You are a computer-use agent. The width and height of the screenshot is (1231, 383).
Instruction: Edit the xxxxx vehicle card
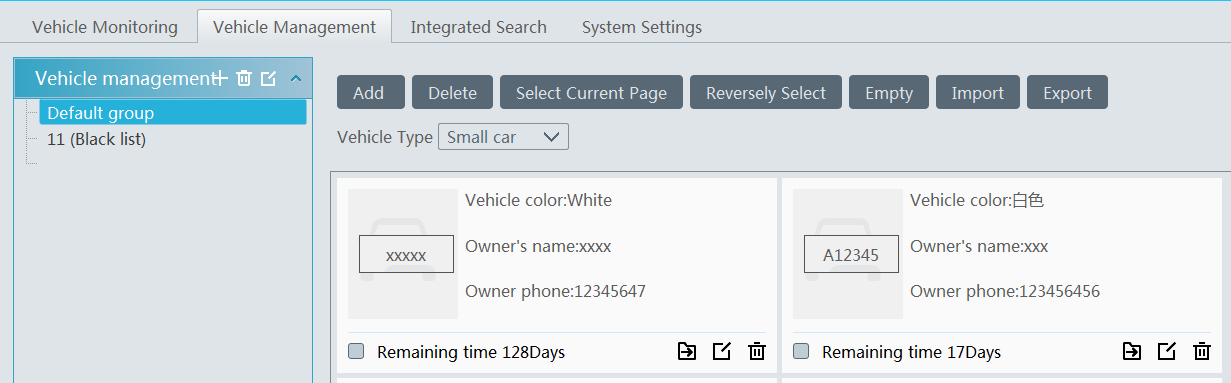tap(722, 351)
